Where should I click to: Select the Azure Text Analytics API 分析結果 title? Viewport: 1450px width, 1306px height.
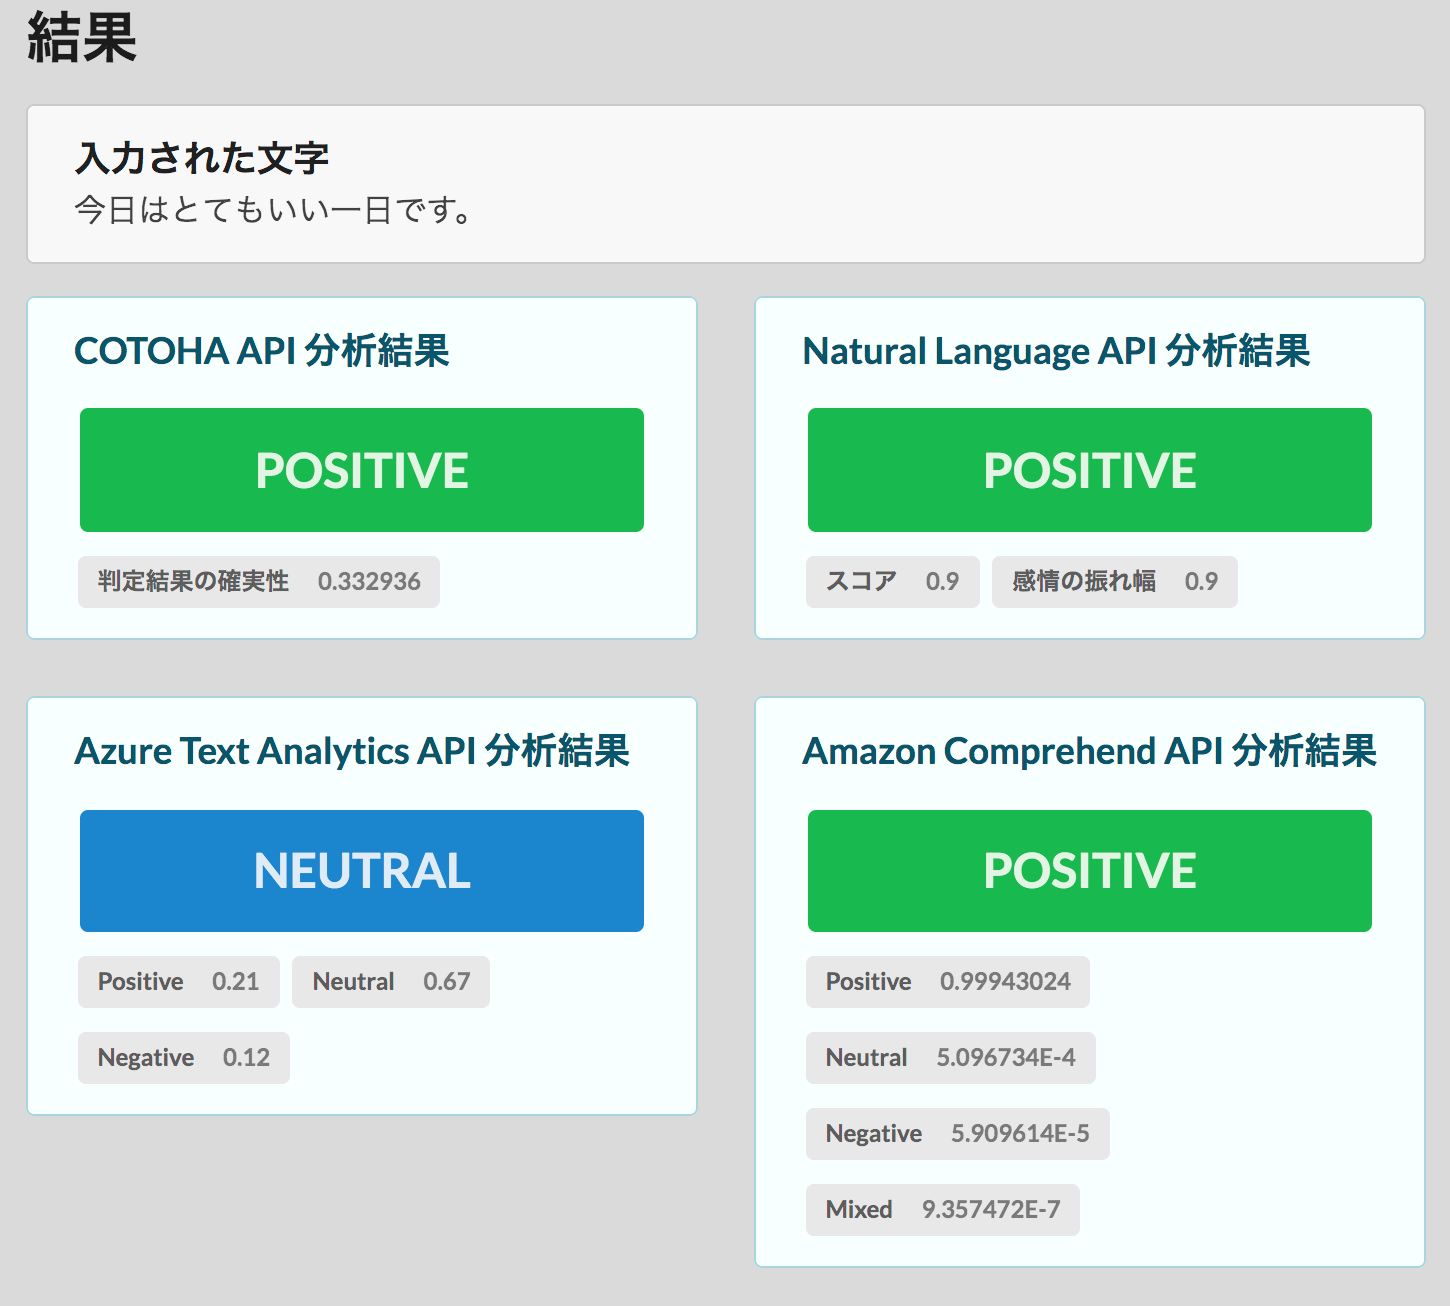(x=354, y=751)
